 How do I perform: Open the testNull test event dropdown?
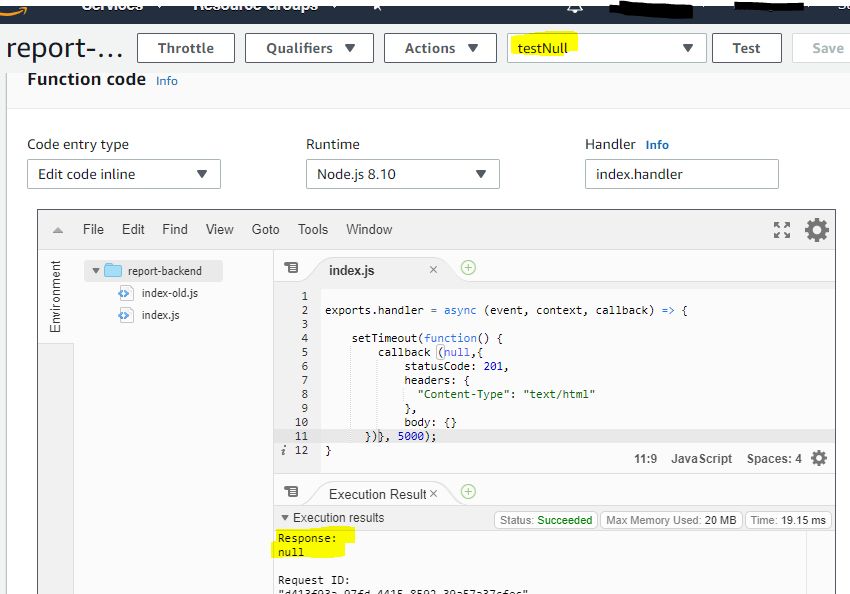point(607,48)
